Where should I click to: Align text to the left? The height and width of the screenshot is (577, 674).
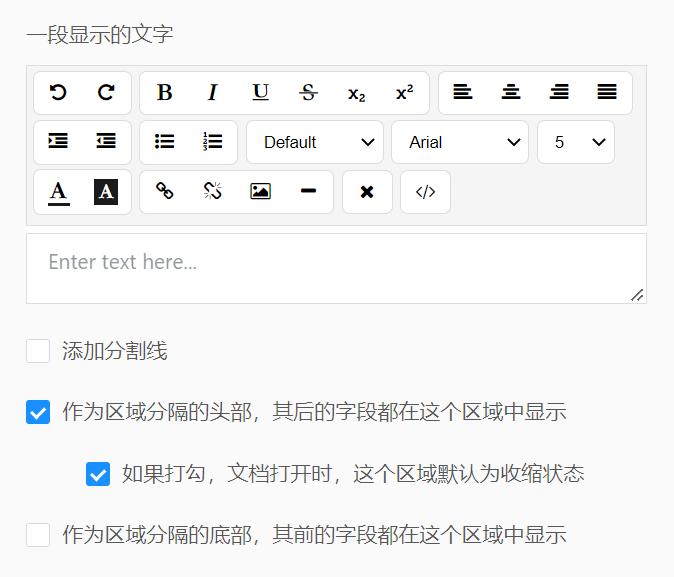(463, 92)
